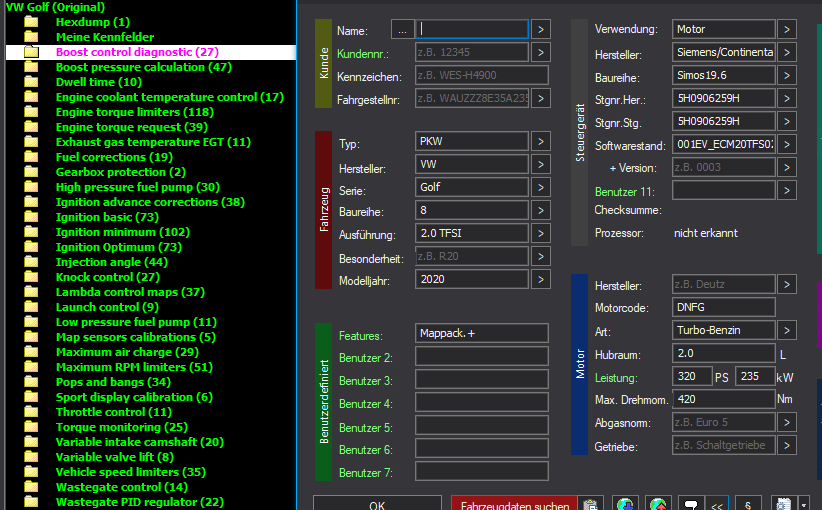Open the > list for Serie Golf

tap(540, 187)
